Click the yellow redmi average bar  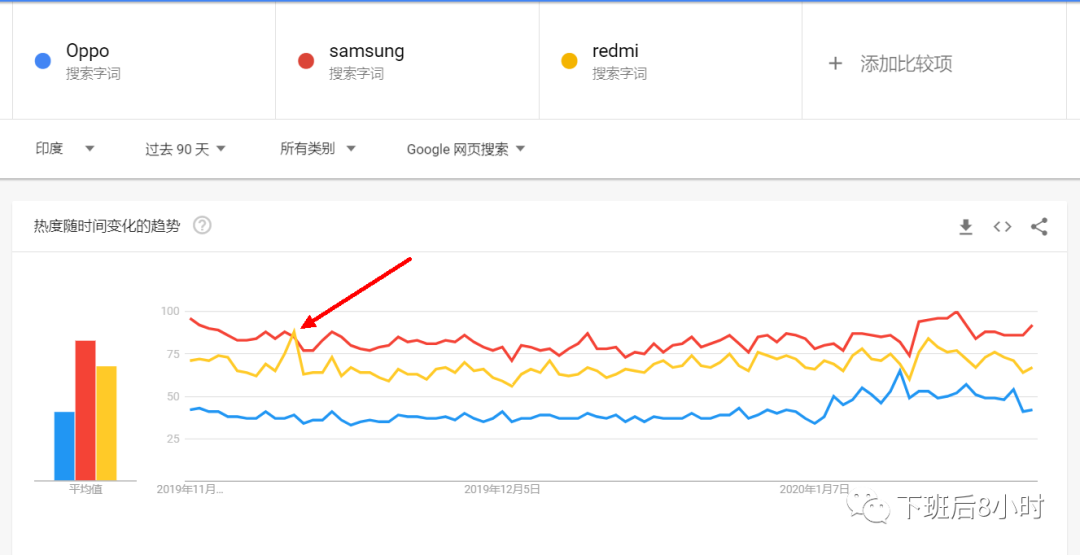[106, 423]
